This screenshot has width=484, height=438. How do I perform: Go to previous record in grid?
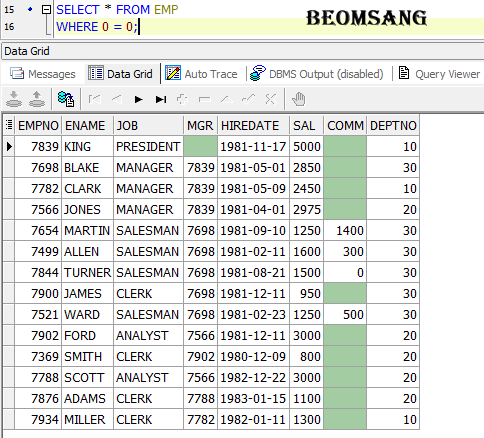(x=117, y=99)
